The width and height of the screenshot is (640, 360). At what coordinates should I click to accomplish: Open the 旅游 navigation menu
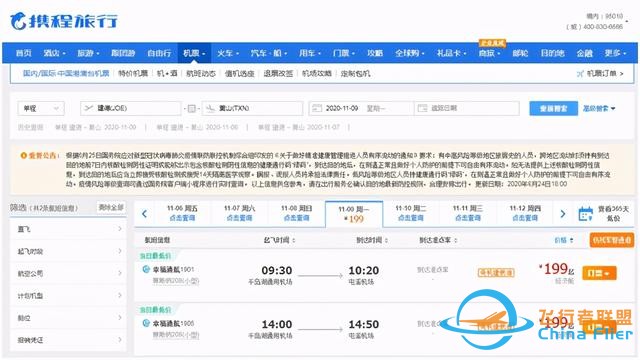pyautogui.click(x=88, y=53)
